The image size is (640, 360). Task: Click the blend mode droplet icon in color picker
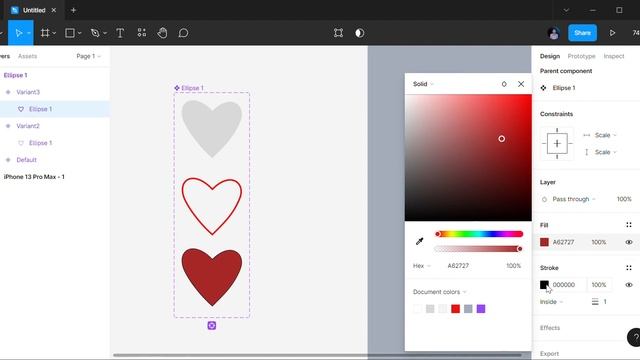coord(504,84)
